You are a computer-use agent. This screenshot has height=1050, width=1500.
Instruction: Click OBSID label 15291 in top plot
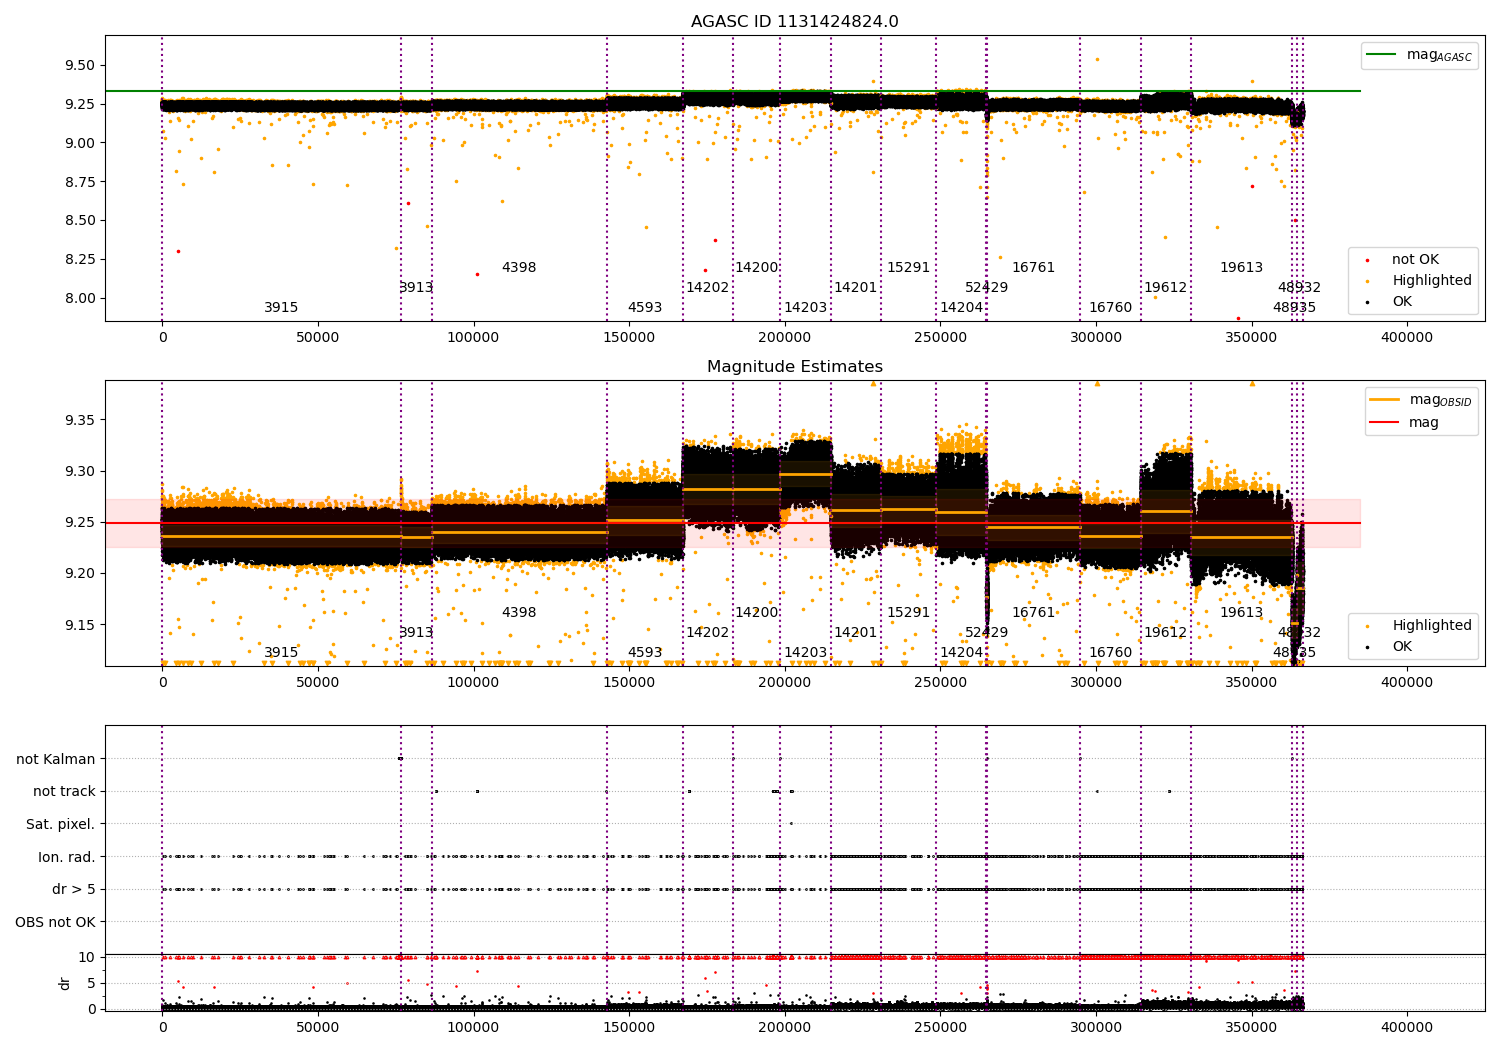[908, 267]
